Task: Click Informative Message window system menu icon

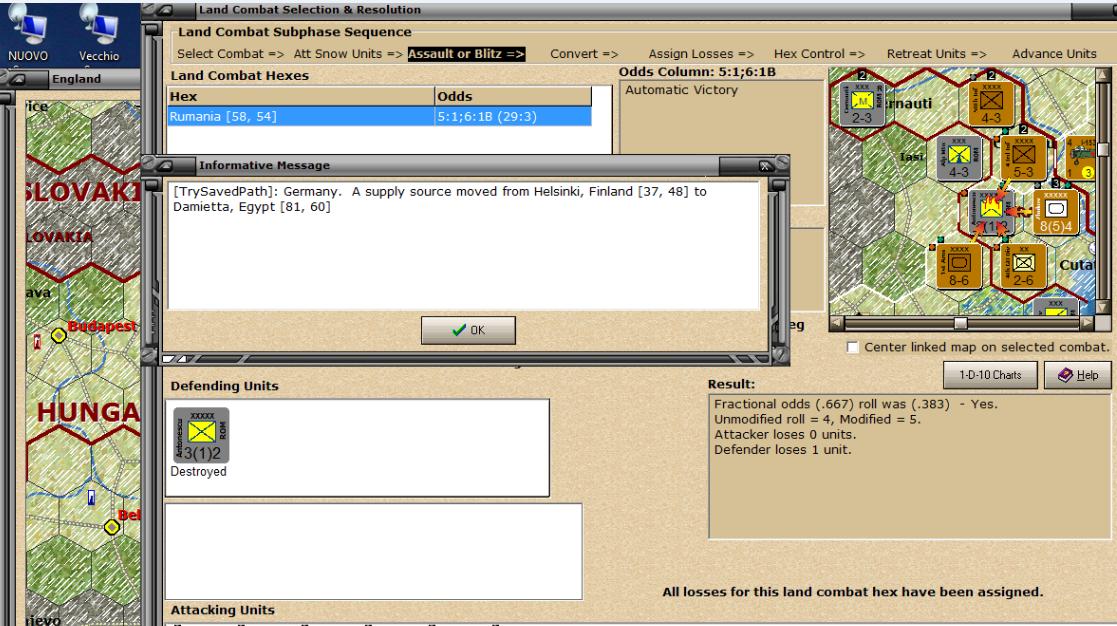Action: click(x=165, y=165)
